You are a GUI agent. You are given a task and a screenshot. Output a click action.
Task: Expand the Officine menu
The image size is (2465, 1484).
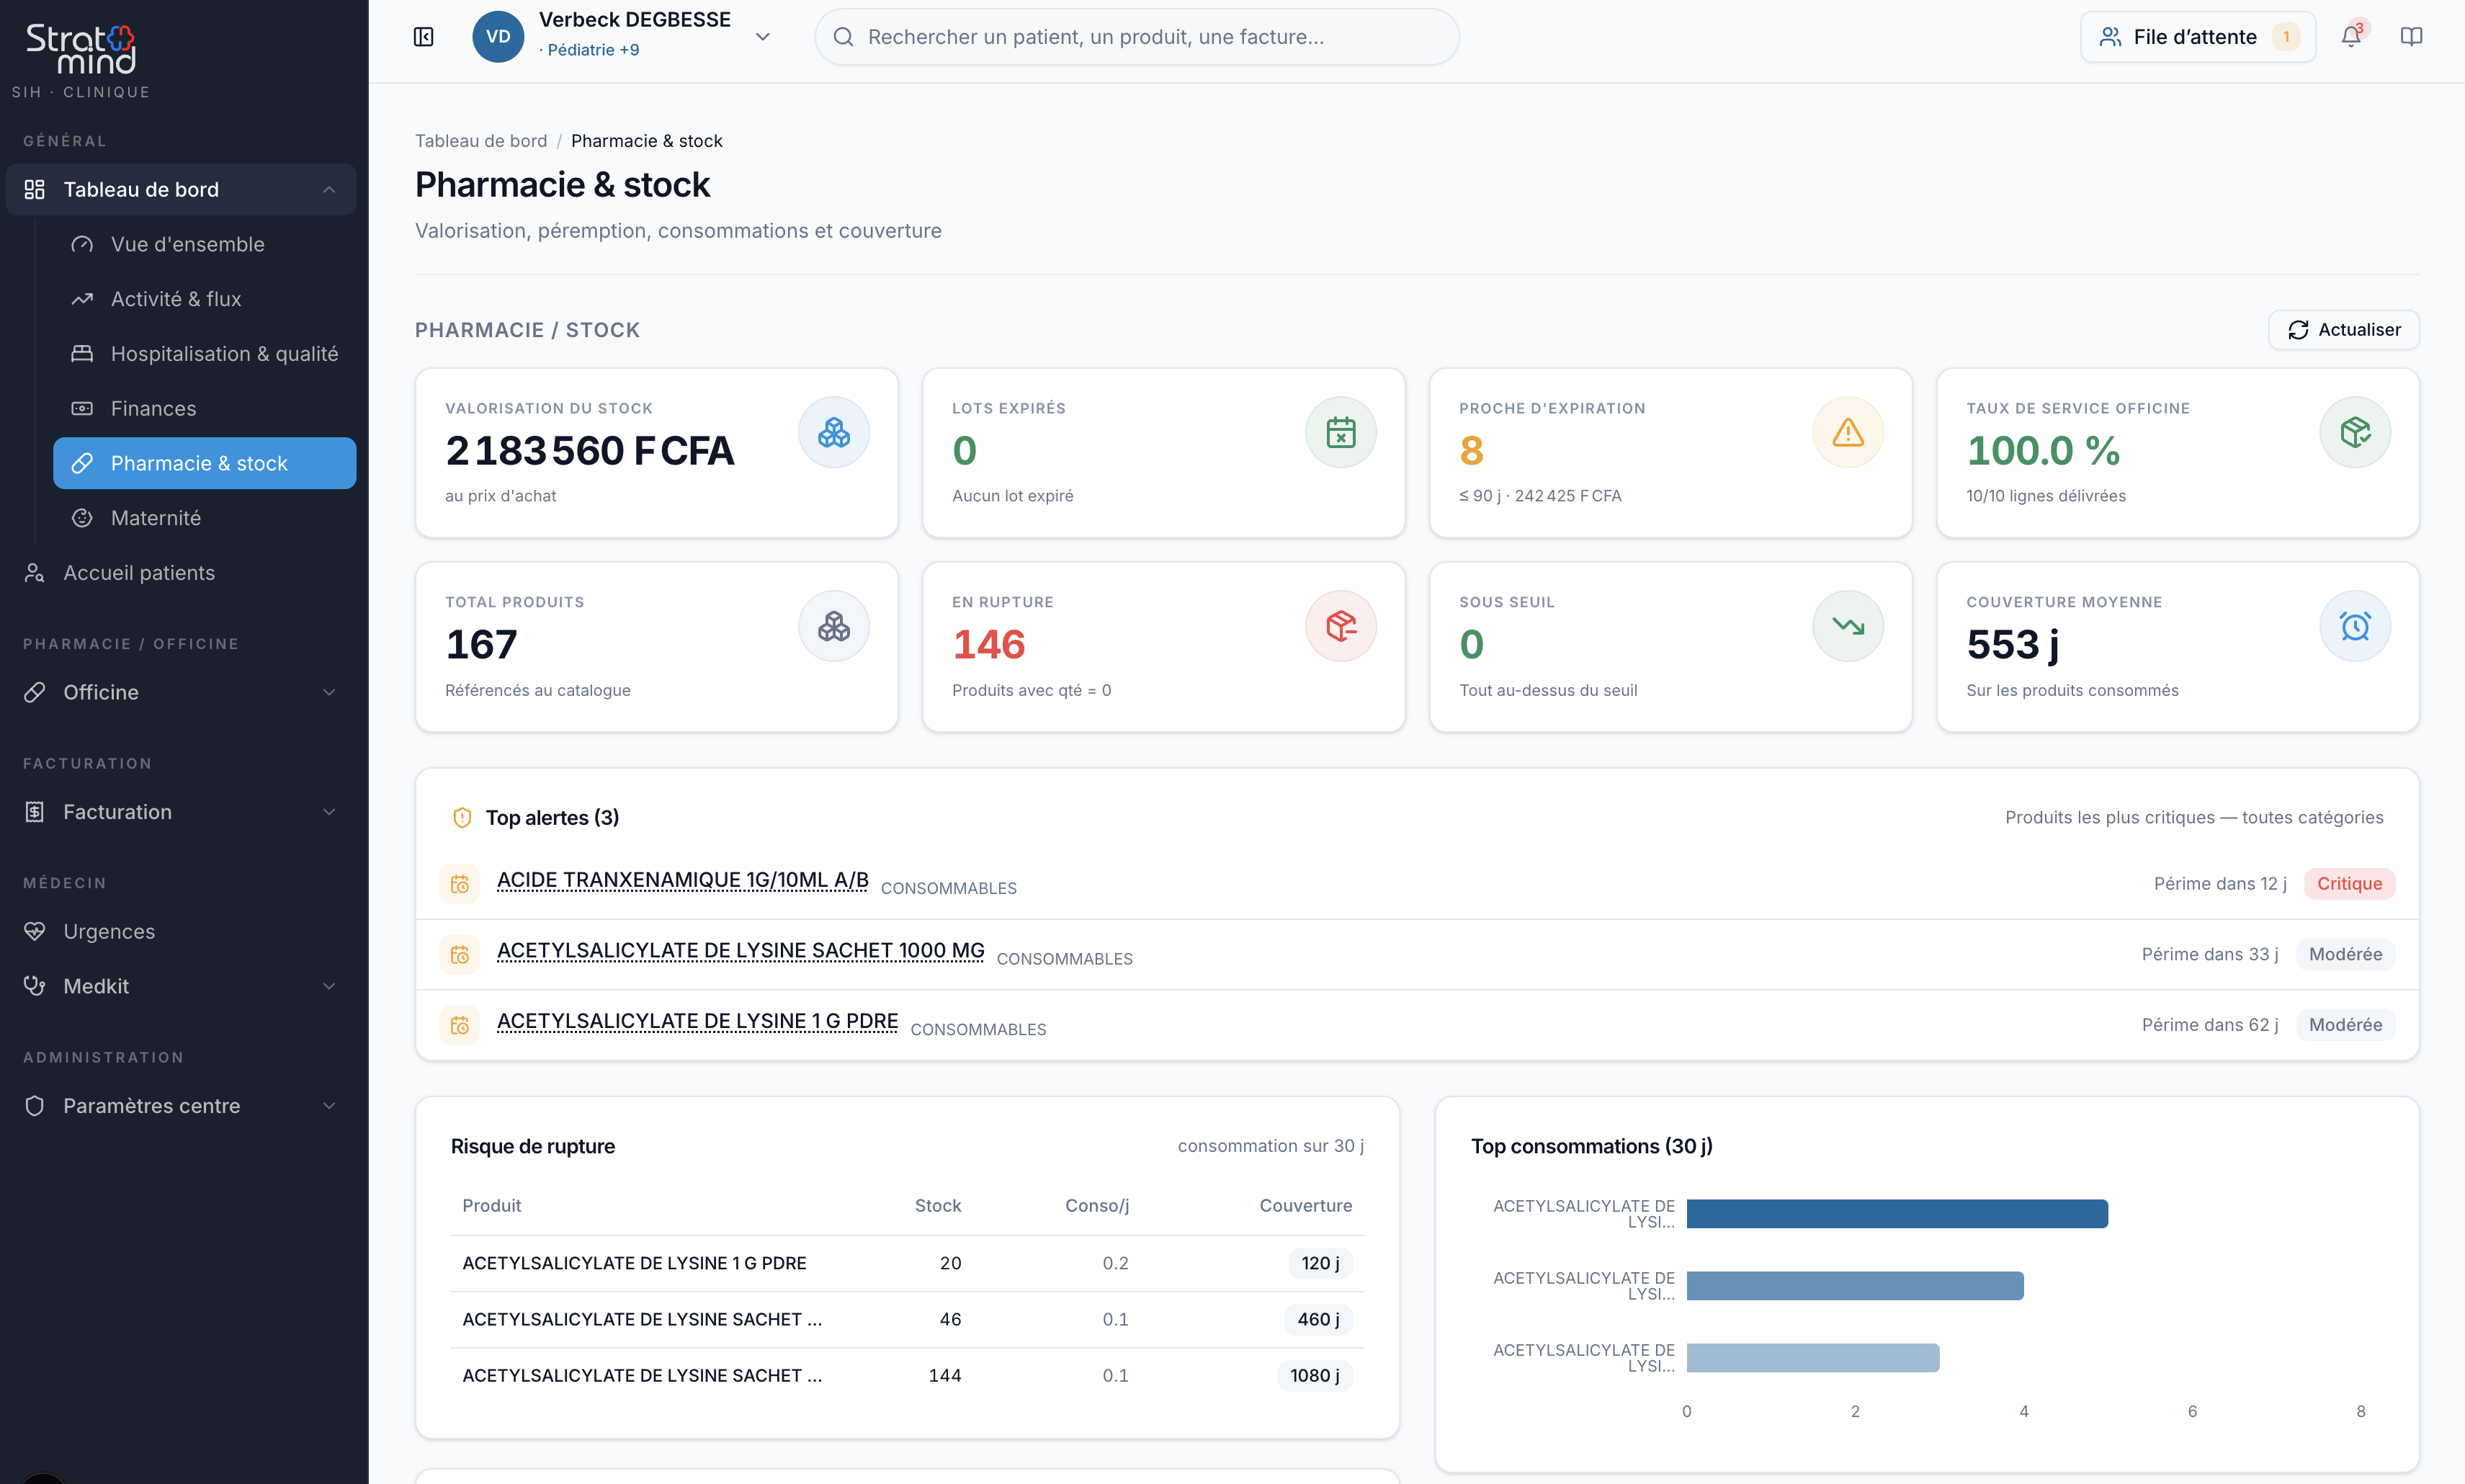click(181, 692)
